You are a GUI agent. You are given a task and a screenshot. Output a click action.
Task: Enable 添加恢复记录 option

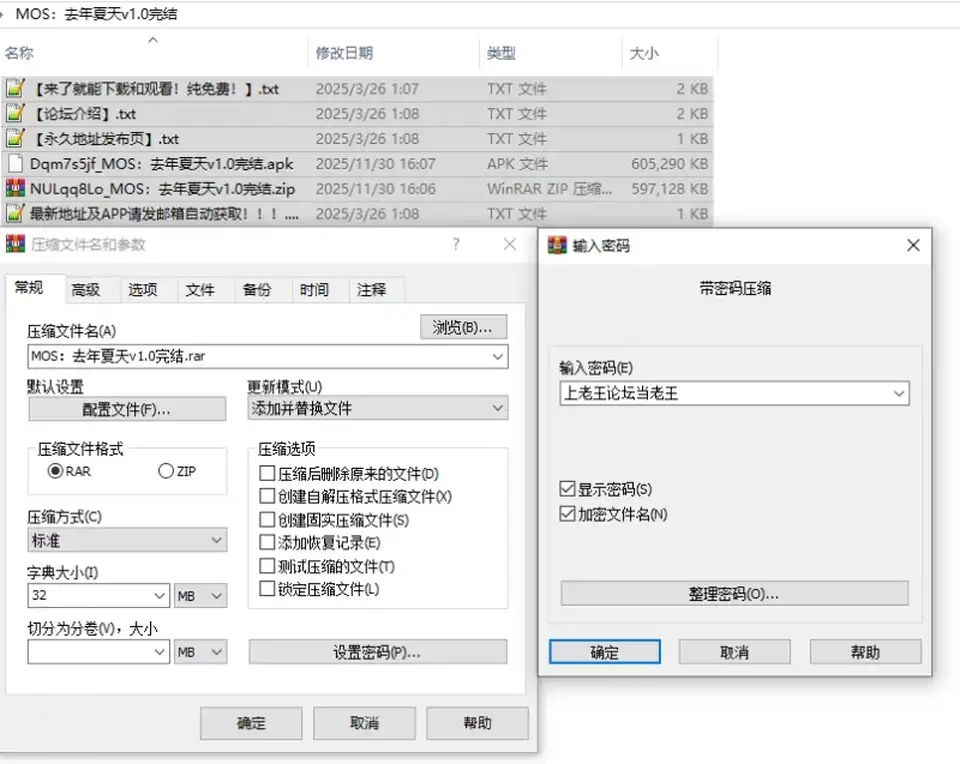pos(267,542)
